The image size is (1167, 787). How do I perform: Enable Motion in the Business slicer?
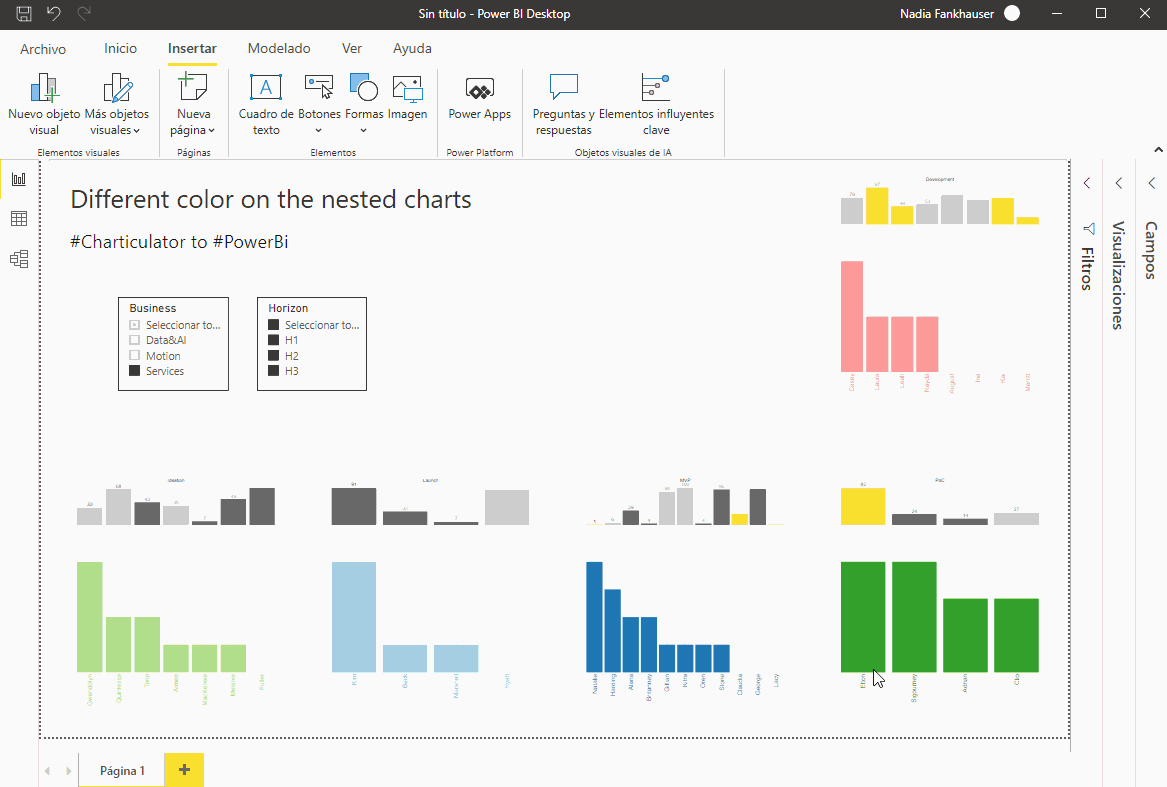(134, 355)
